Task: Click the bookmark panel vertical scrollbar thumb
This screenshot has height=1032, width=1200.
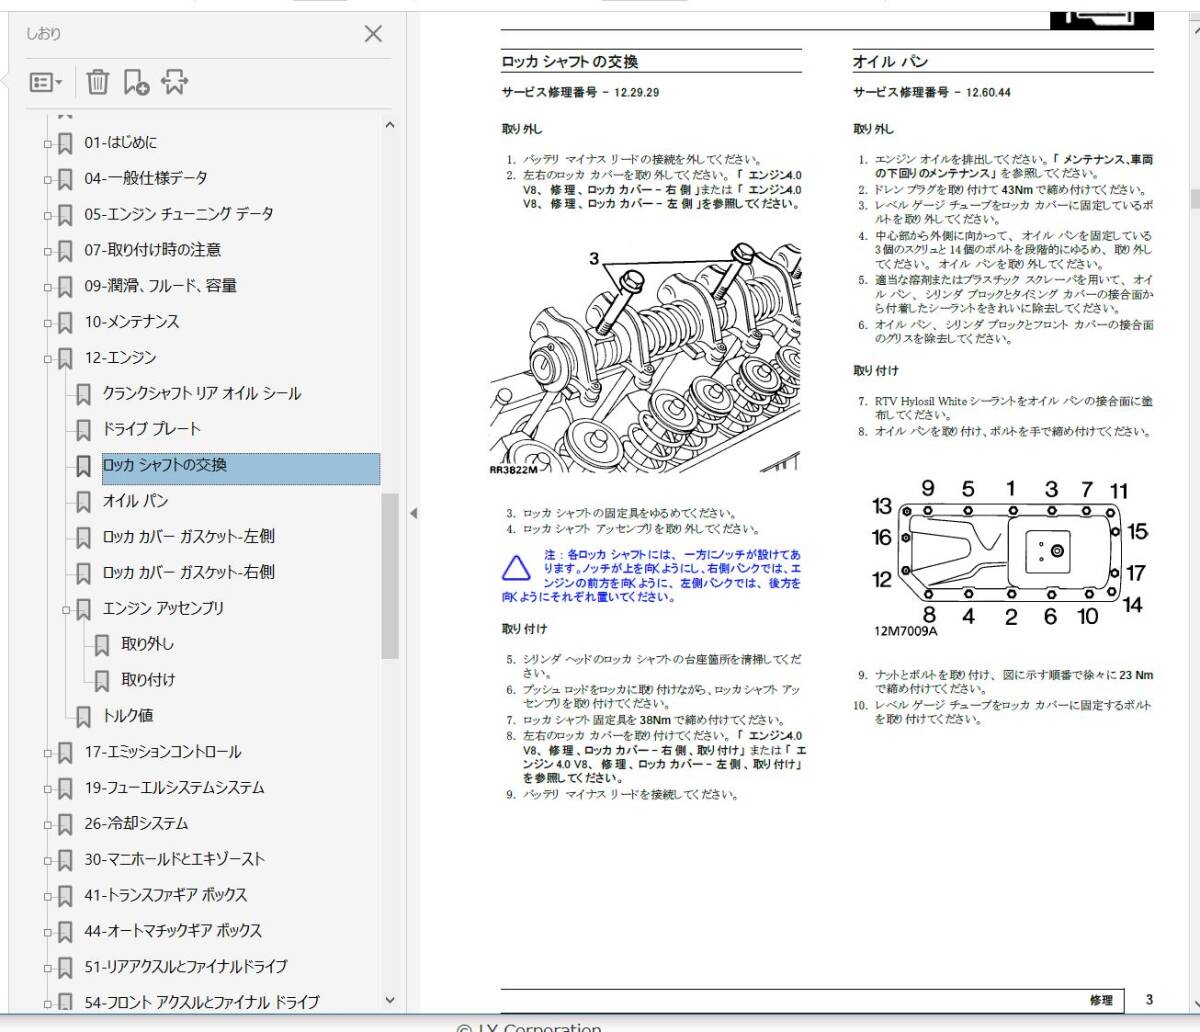Action: (x=390, y=576)
